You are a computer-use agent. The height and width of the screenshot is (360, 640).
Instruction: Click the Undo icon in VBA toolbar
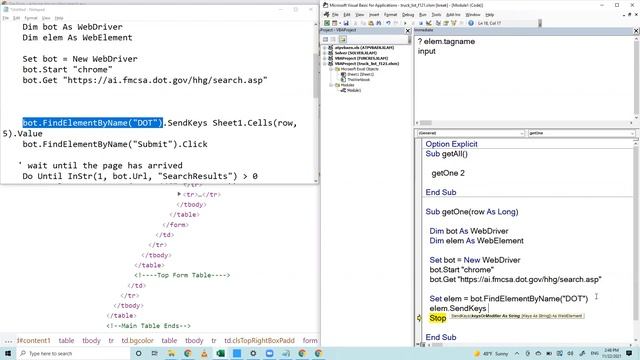pyautogui.click(x=389, y=23)
